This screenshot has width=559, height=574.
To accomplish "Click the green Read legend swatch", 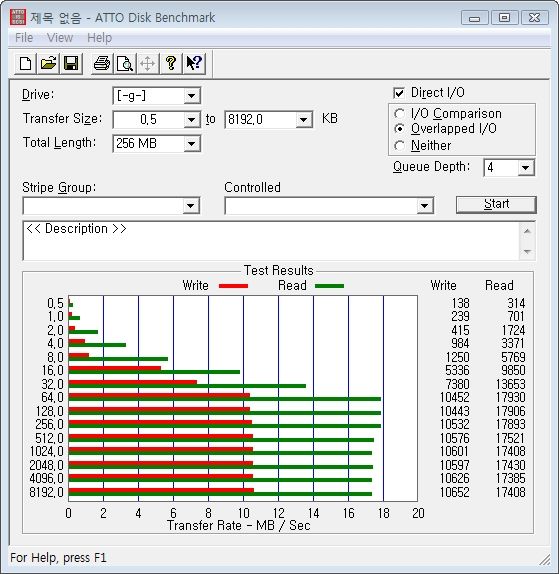I will pos(329,286).
